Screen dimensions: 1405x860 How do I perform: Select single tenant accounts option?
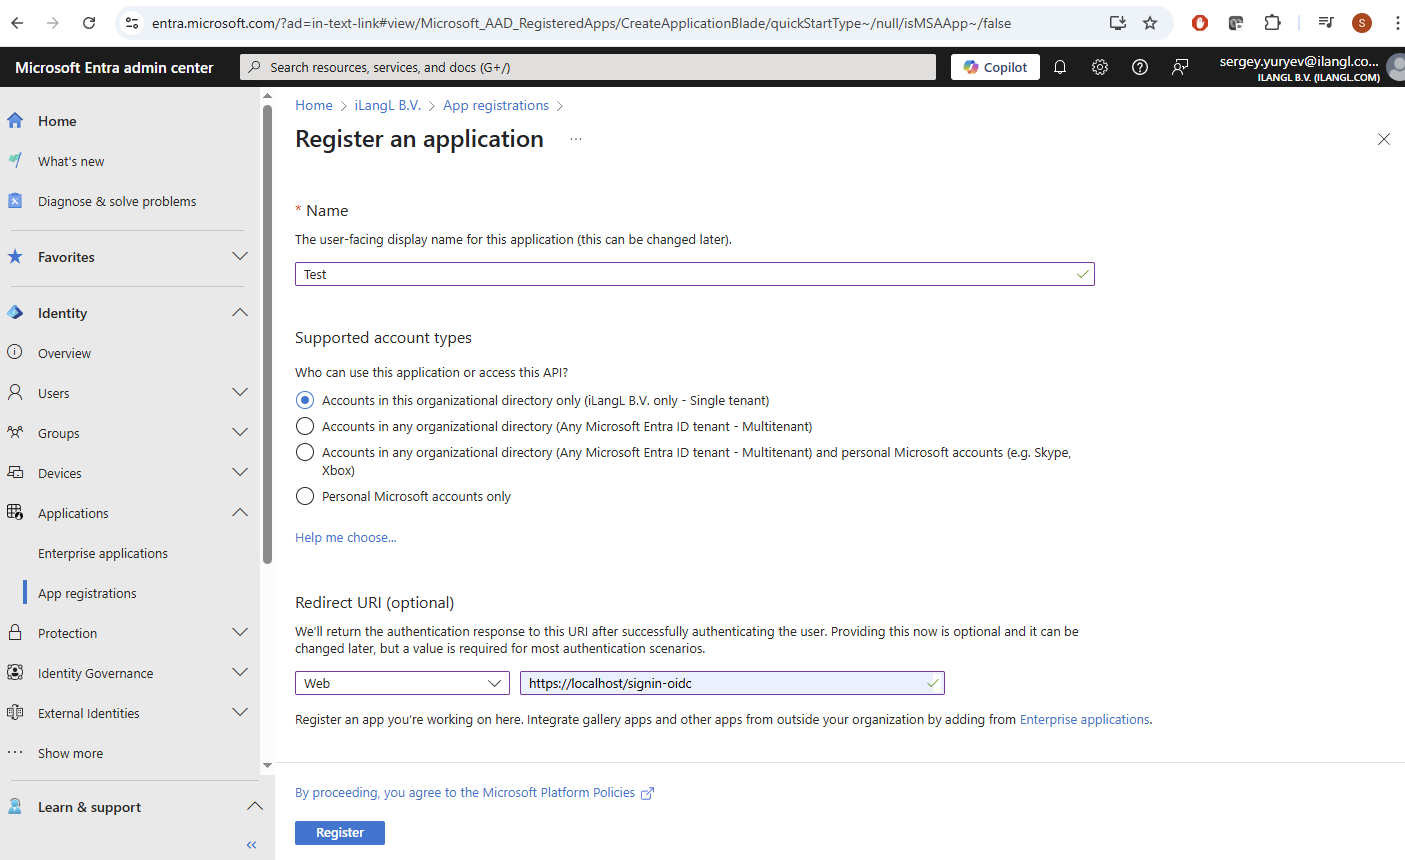(x=305, y=400)
